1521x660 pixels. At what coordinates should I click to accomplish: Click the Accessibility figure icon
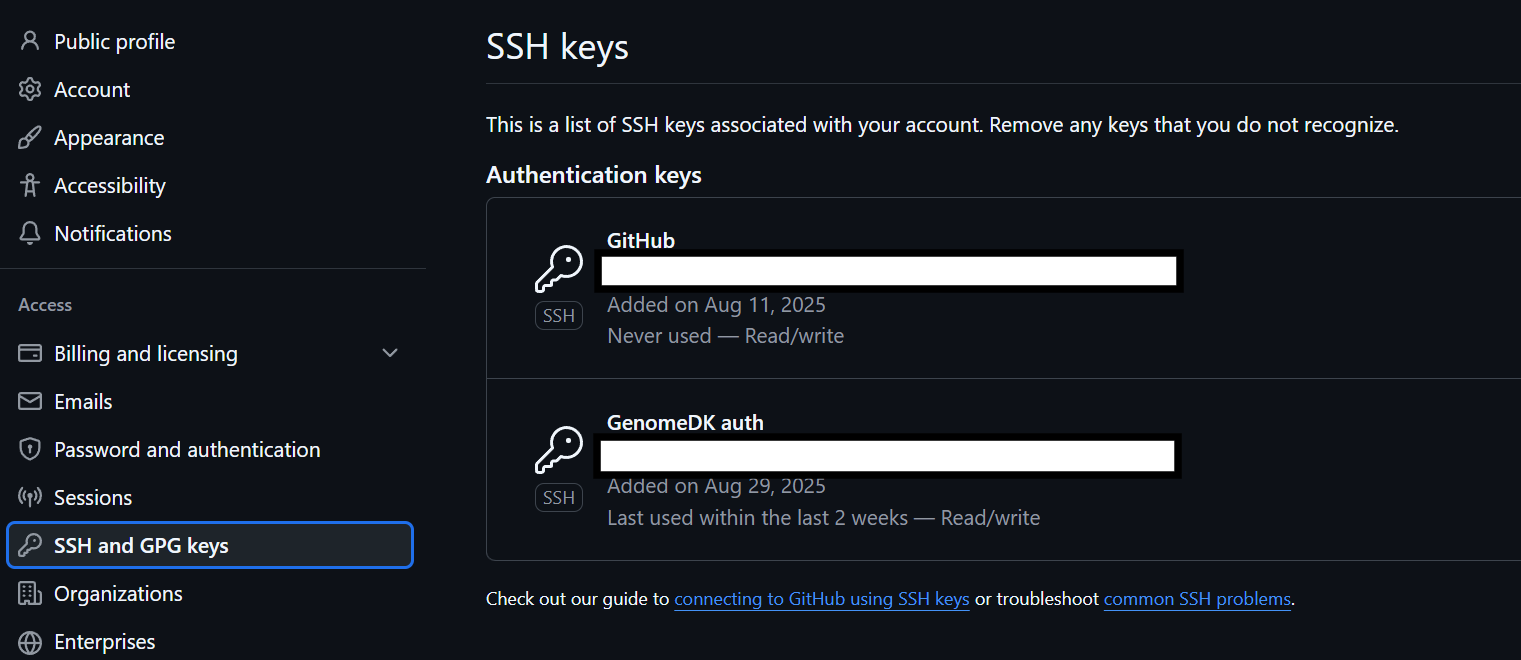tap(30, 185)
